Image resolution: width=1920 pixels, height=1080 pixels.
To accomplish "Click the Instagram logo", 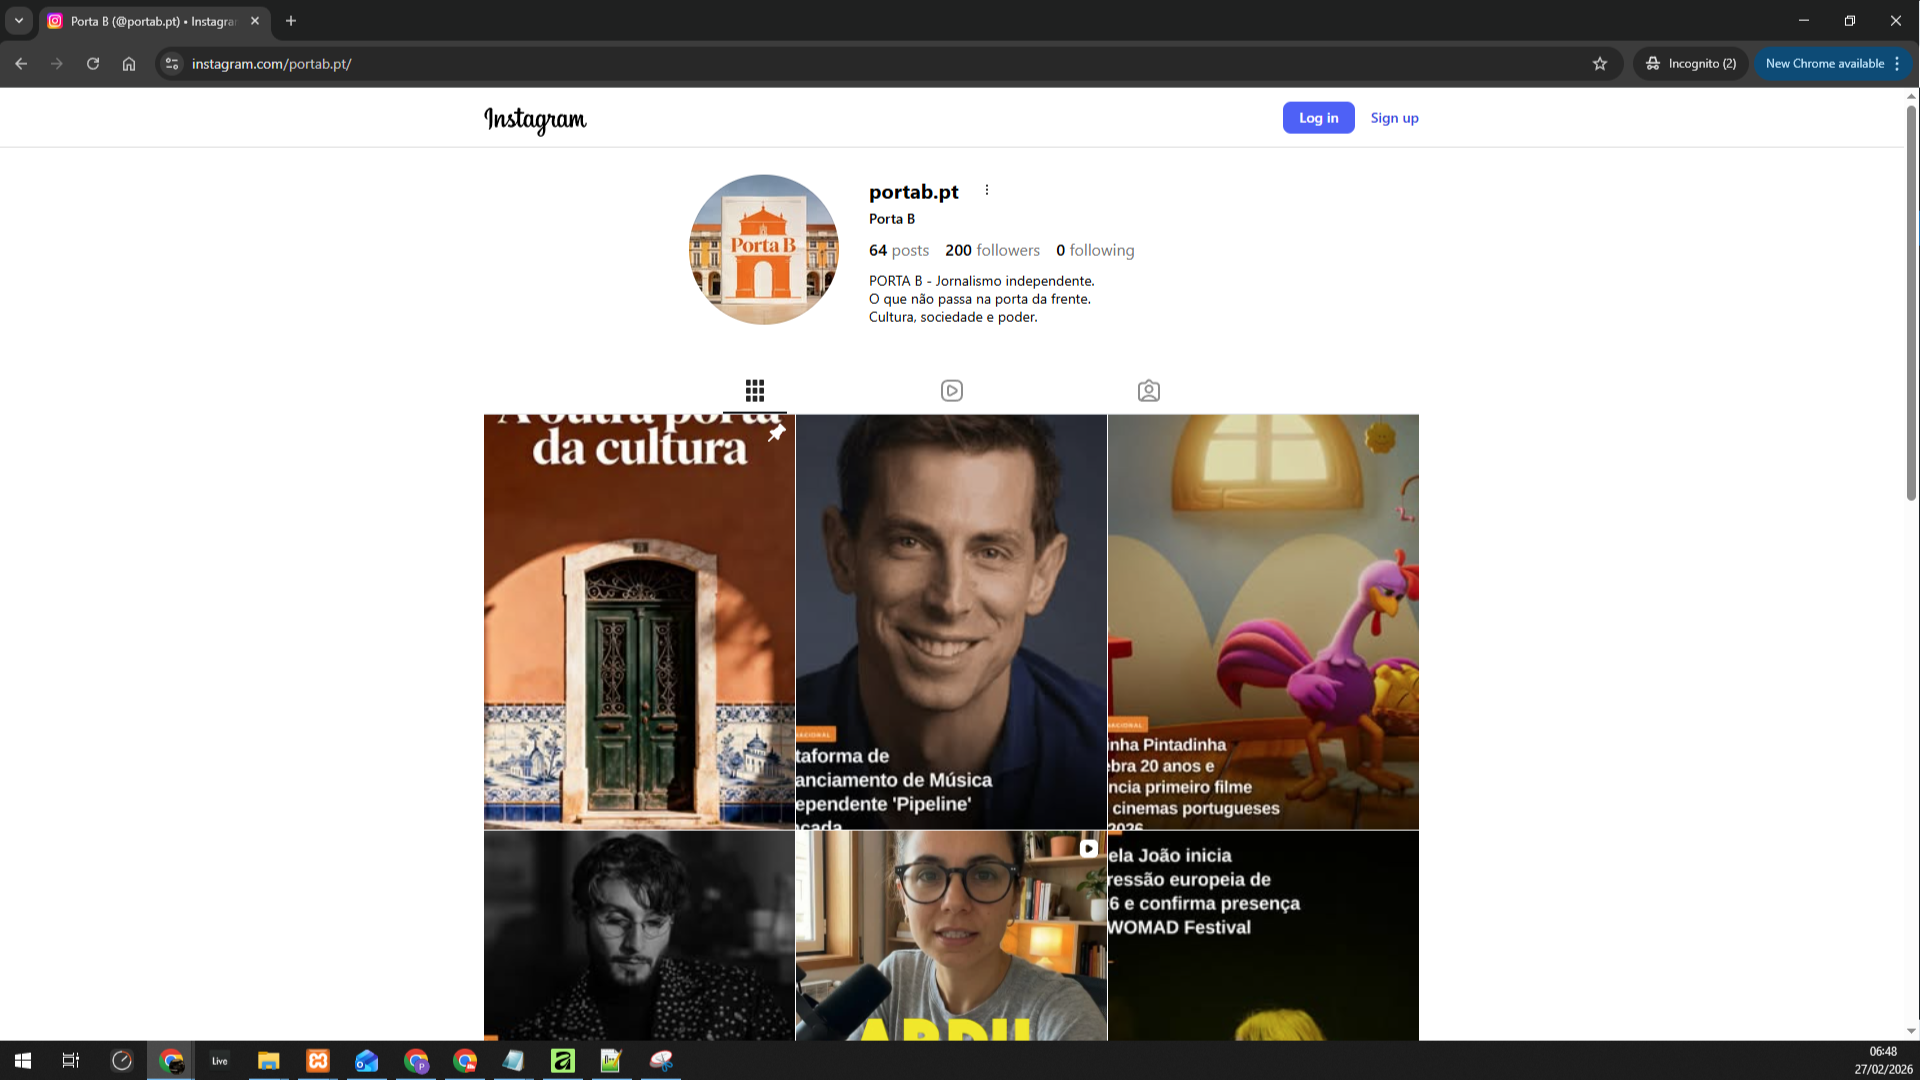I will 535,119.
